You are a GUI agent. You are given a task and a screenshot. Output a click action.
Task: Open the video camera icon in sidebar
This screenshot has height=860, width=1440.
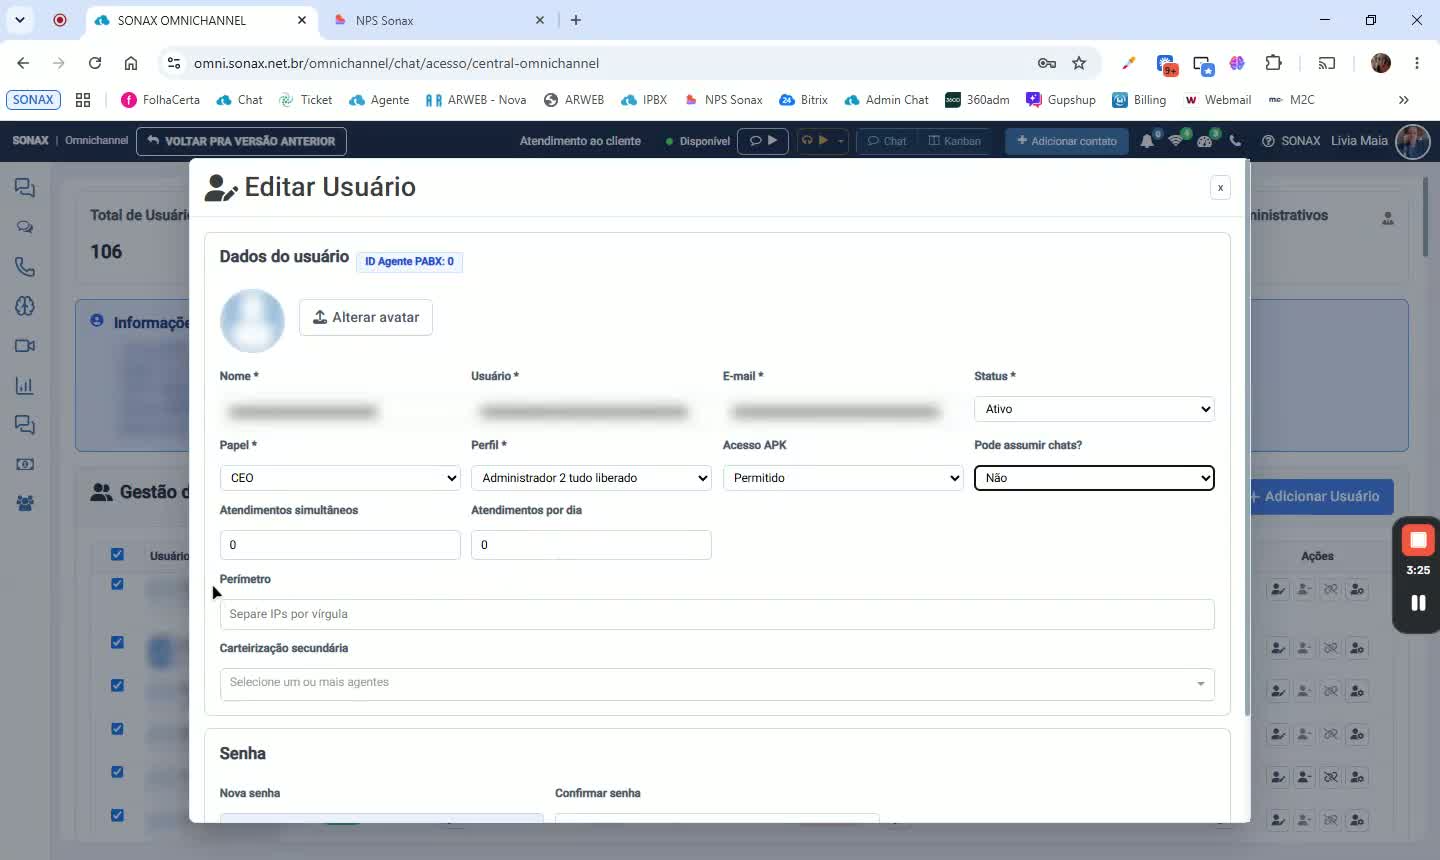click(25, 346)
